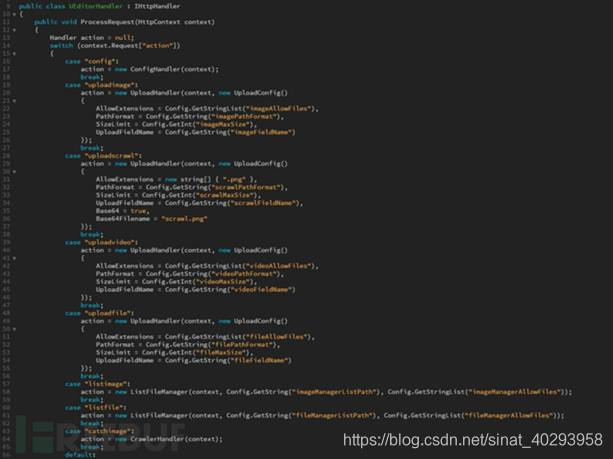Click the "imageMaxSize" string
Screen dimensions: 613x459
[x=223, y=124]
